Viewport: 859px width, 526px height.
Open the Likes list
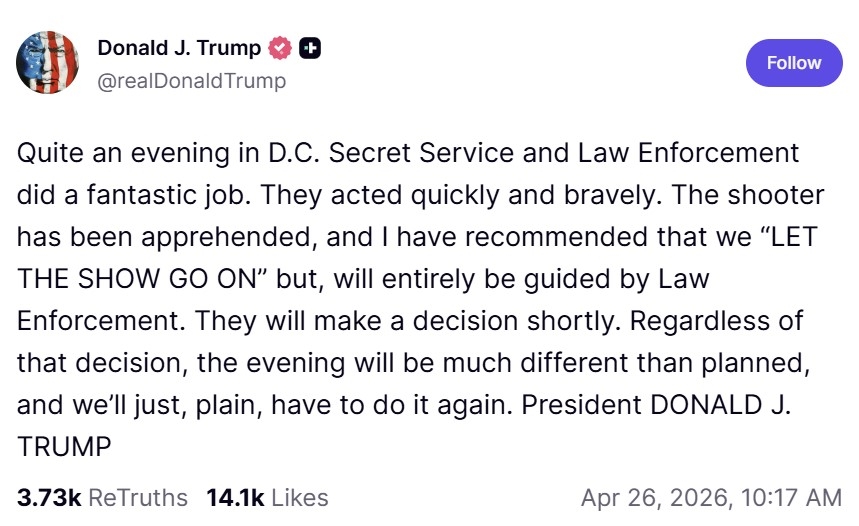point(299,497)
